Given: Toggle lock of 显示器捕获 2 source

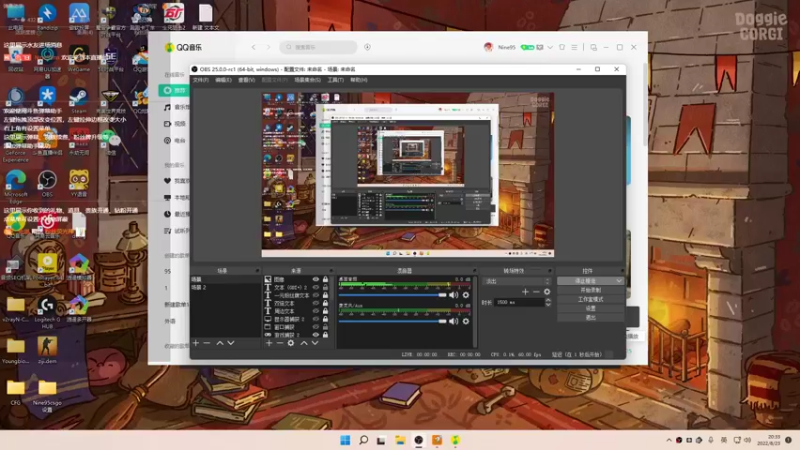Looking at the screenshot, I should point(326,319).
